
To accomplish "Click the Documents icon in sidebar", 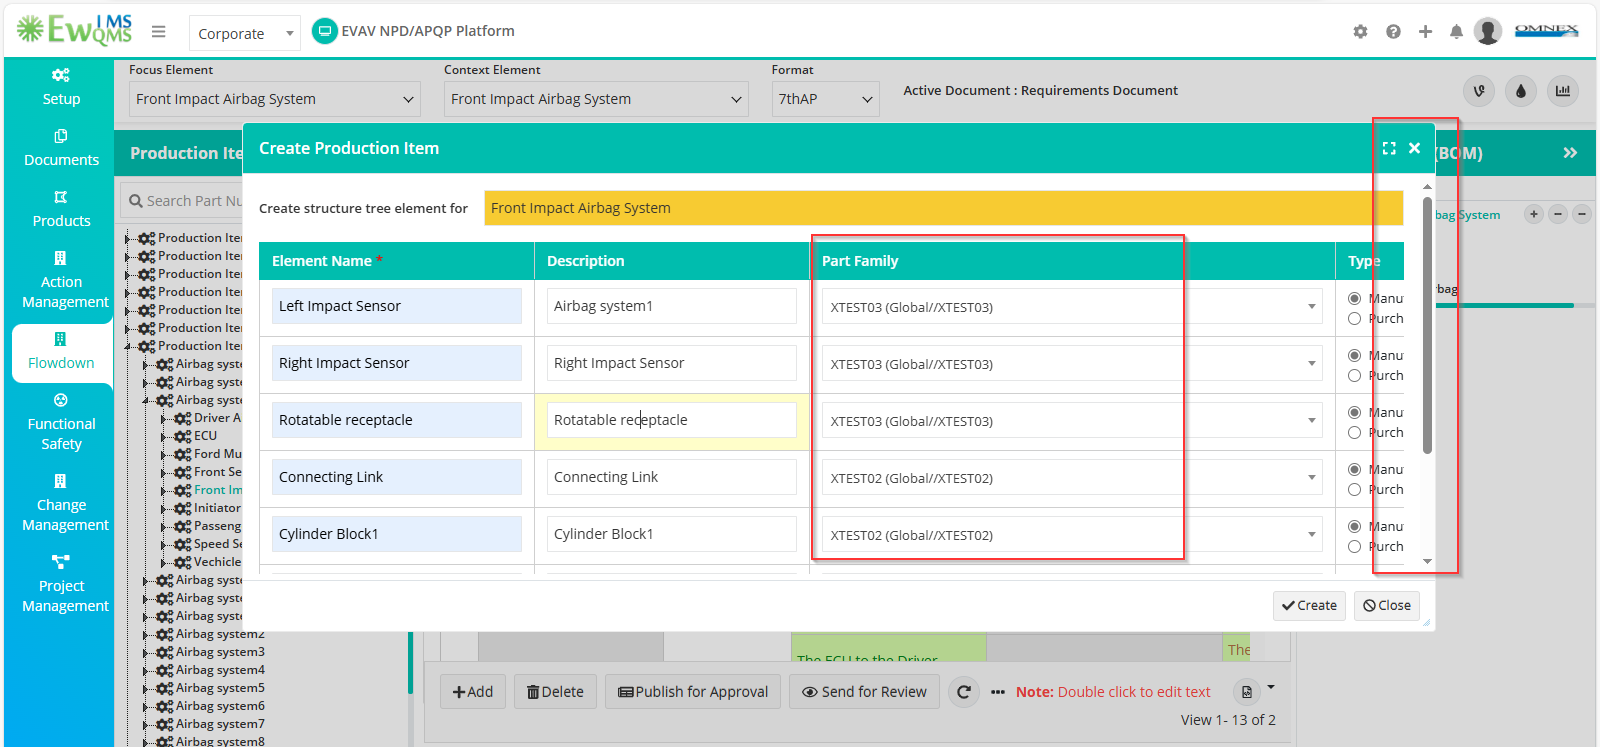I will (61, 136).
